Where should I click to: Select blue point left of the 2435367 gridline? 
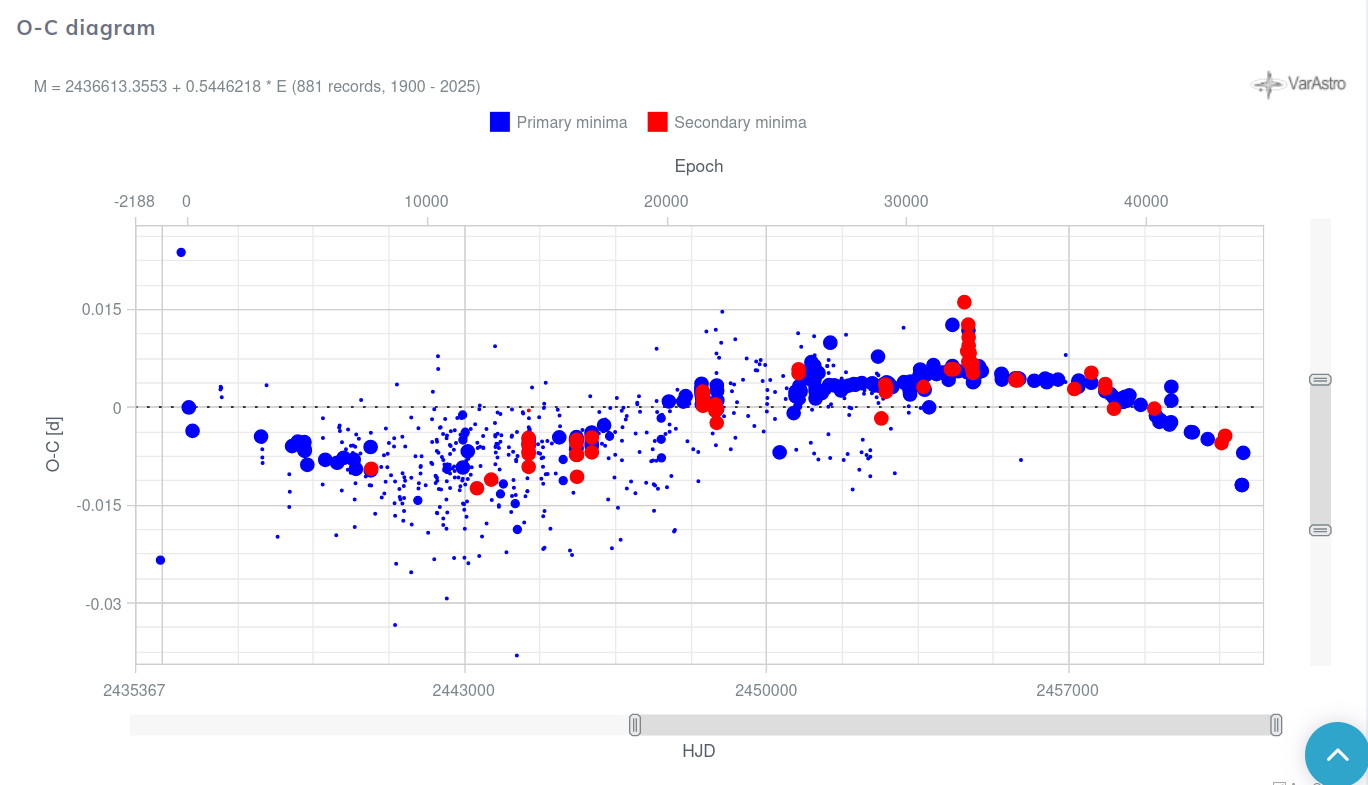tap(160, 560)
